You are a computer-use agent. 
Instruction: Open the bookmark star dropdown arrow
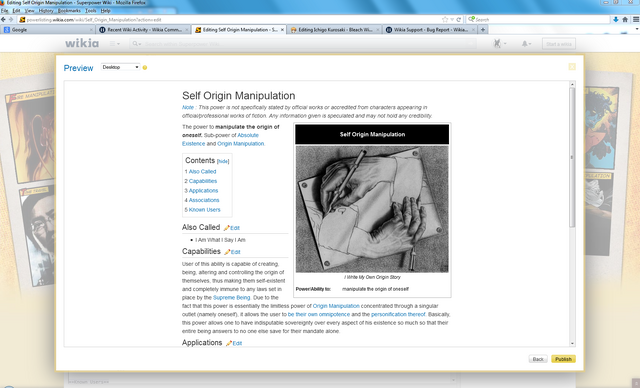tap(452, 19)
